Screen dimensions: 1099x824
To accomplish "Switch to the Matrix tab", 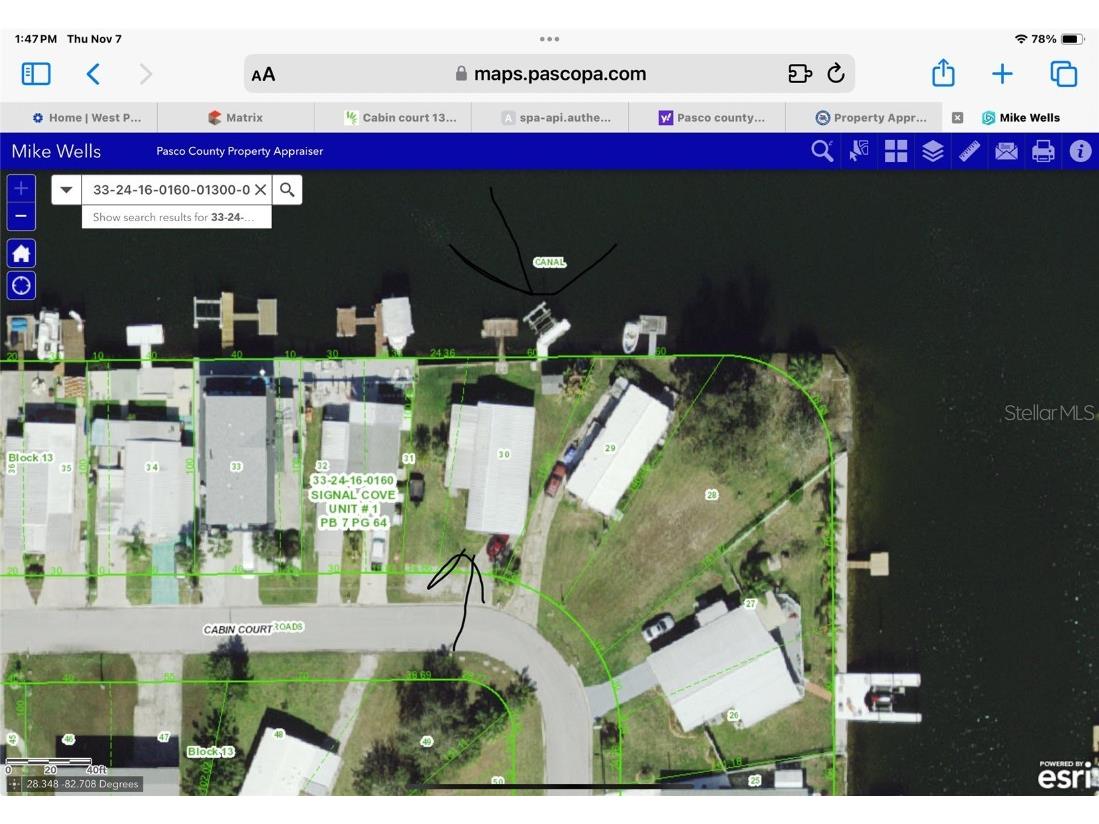I will (x=237, y=117).
